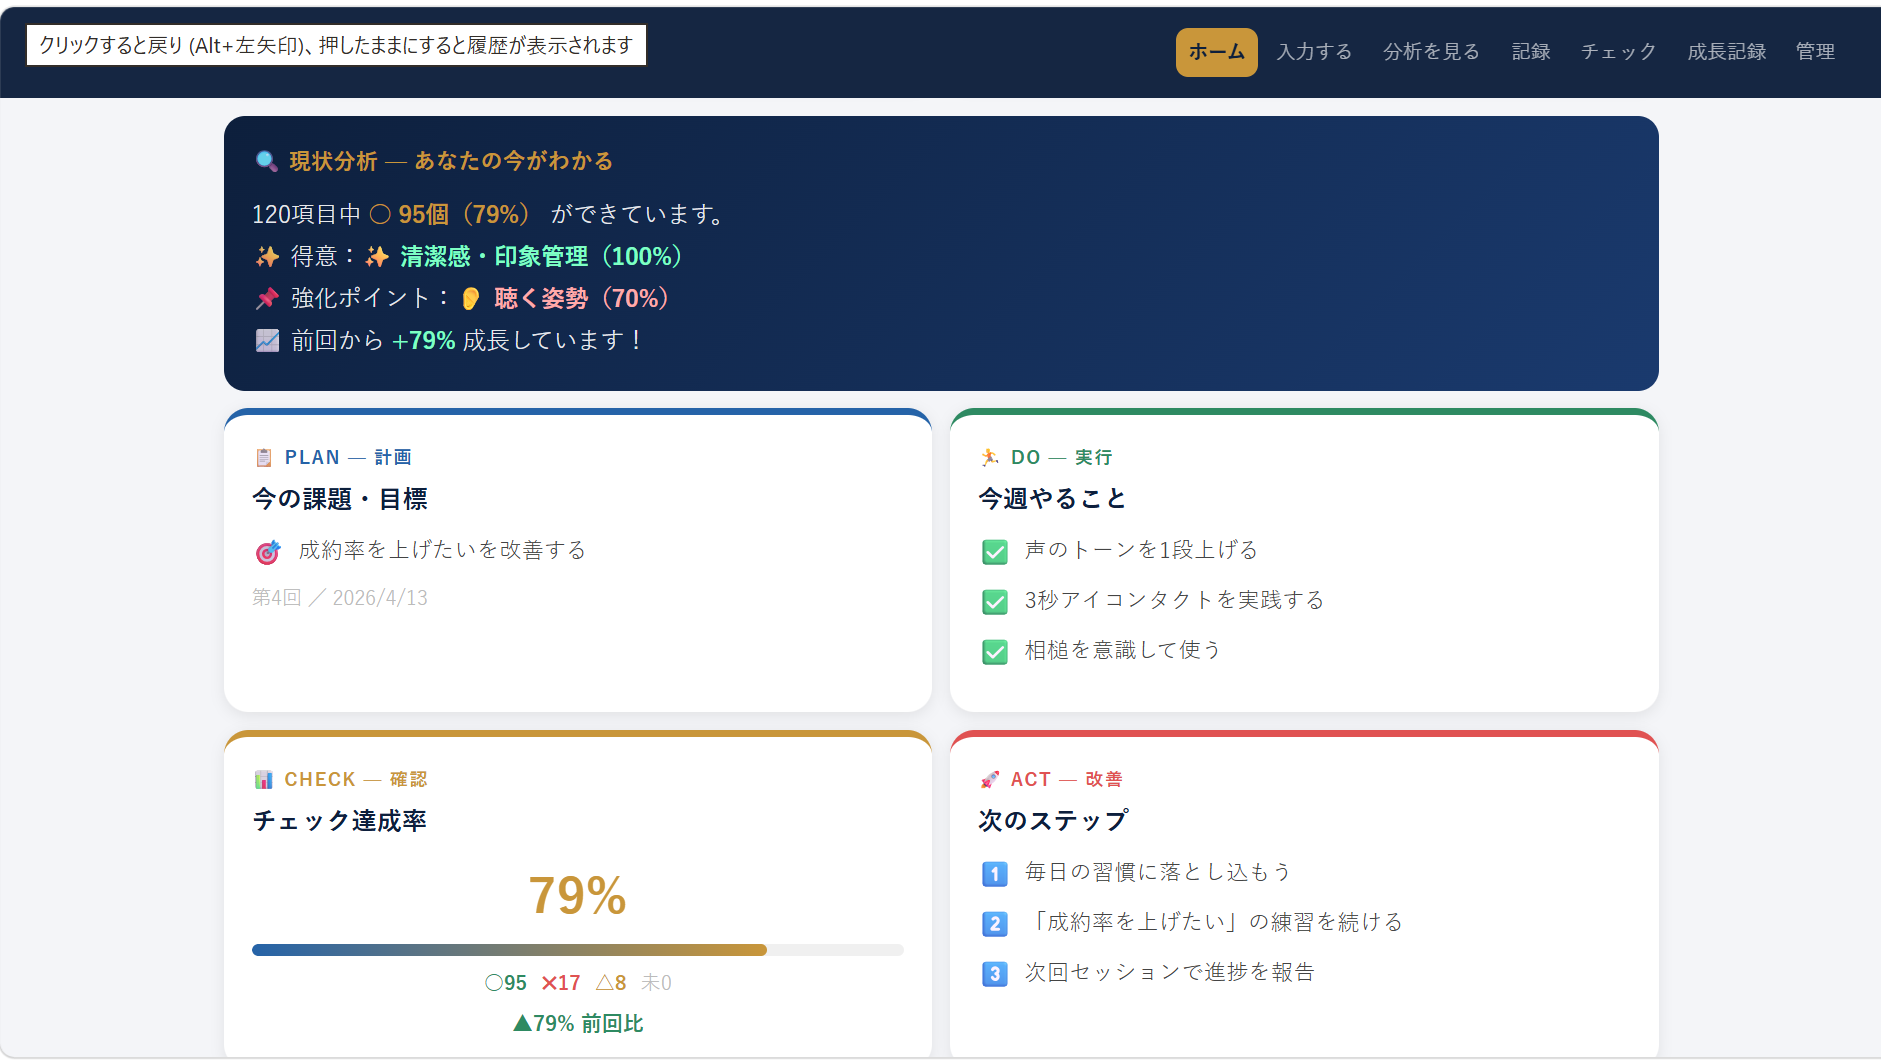Click the large 79% achievement value
Image resolution: width=1881 pixels, height=1060 pixels.
coord(577,895)
